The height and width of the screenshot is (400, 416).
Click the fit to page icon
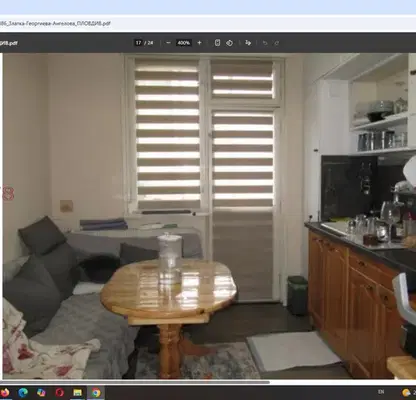point(217,43)
